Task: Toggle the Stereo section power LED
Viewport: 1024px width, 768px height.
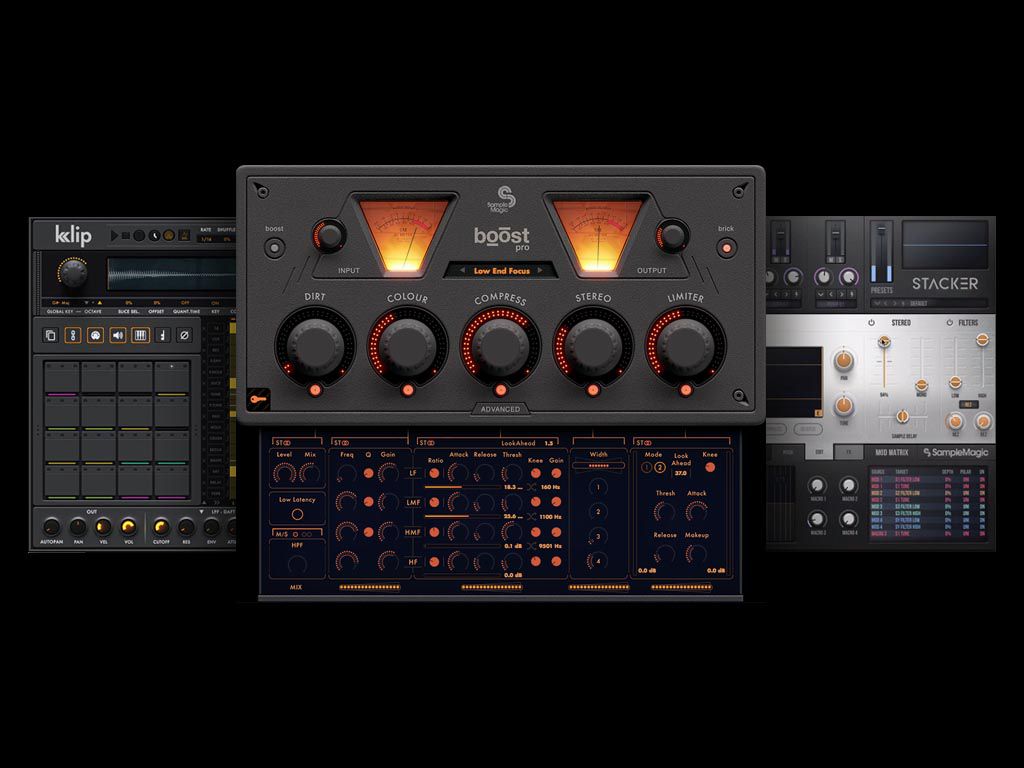Action: pos(593,390)
